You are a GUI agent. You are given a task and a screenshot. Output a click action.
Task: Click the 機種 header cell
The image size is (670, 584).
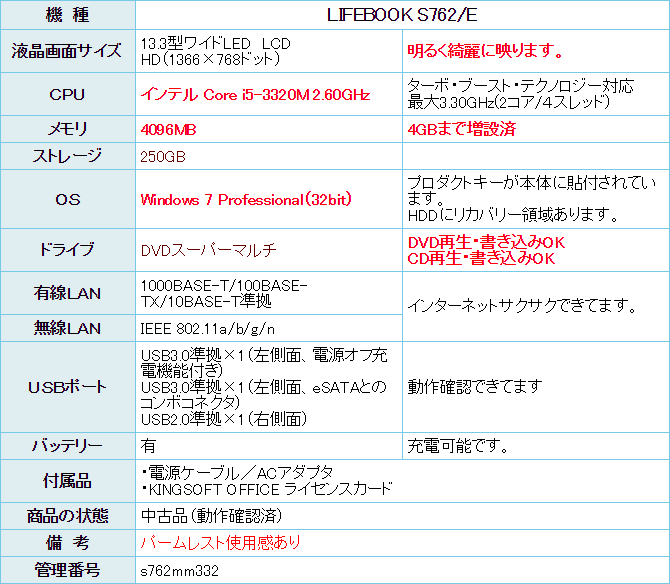(68, 16)
